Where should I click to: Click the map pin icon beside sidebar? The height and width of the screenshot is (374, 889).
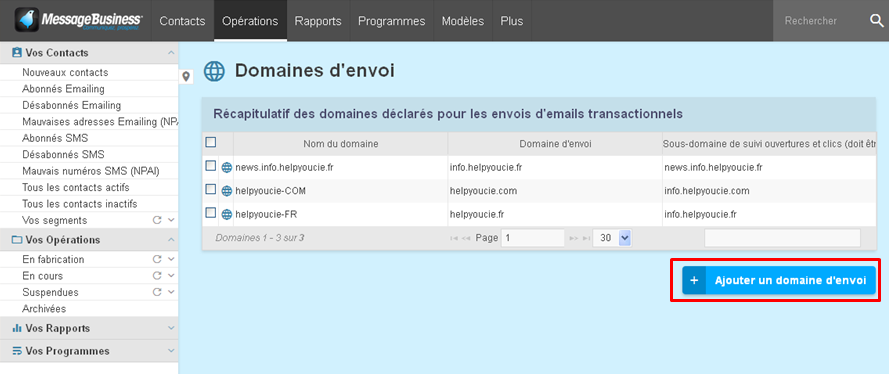(186, 76)
